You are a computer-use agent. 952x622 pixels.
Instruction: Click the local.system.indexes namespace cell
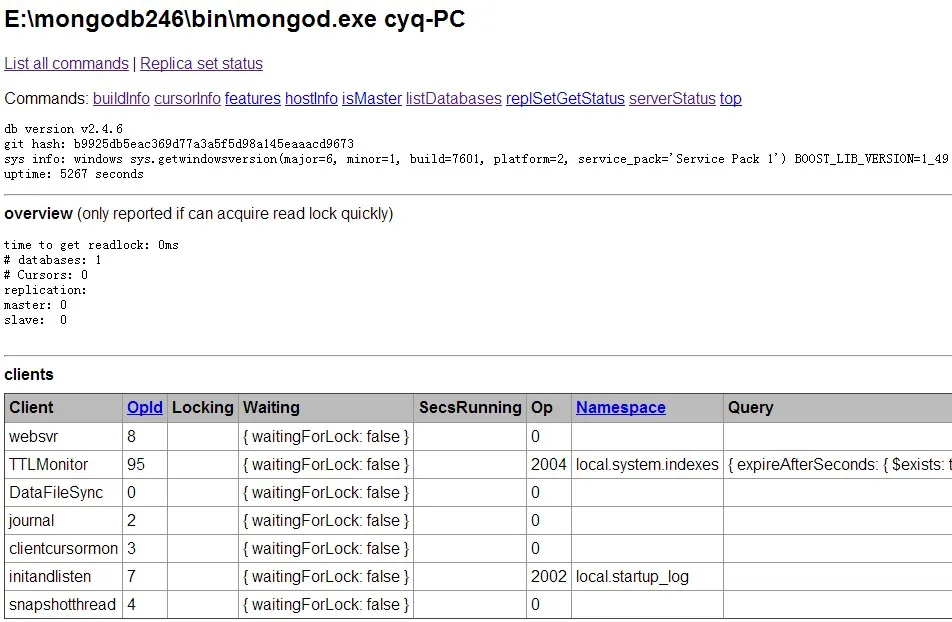(x=647, y=465)
